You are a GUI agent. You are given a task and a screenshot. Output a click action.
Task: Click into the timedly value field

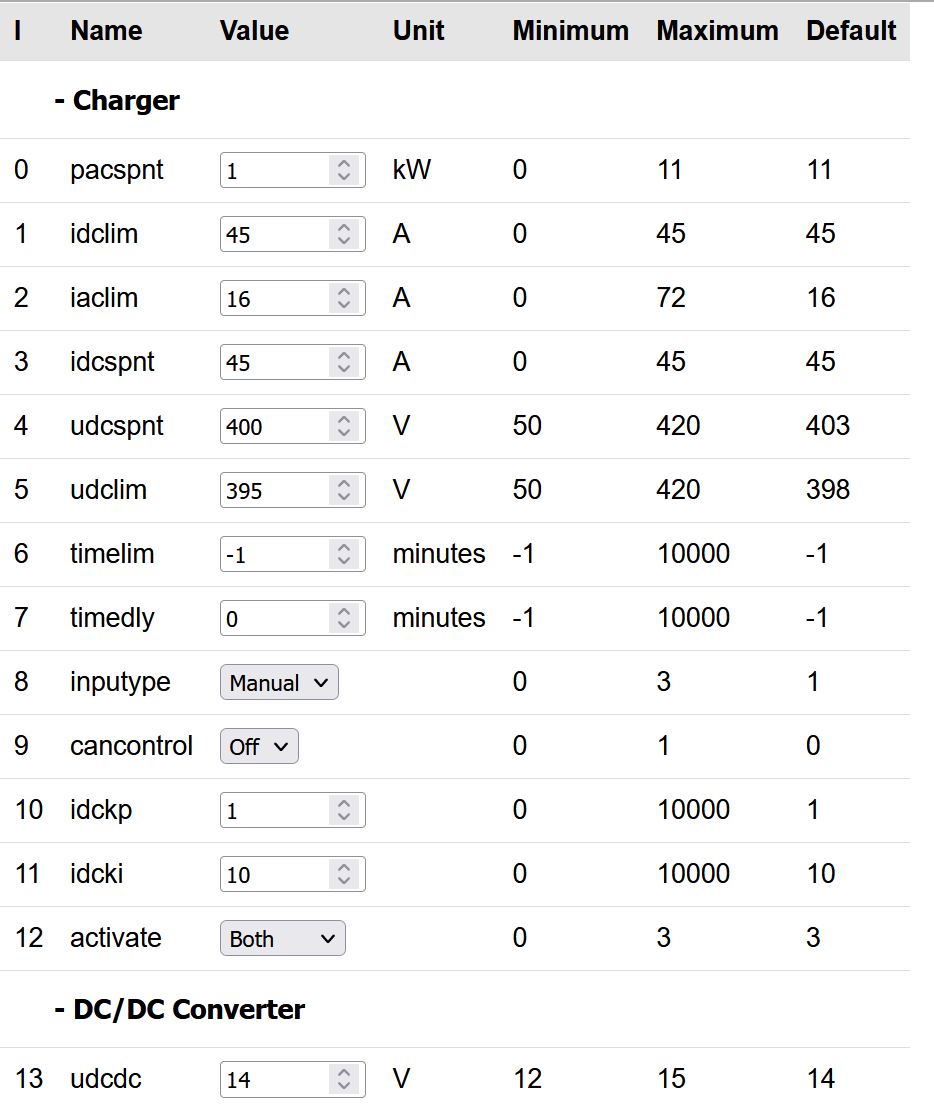[x=274, y=618]
